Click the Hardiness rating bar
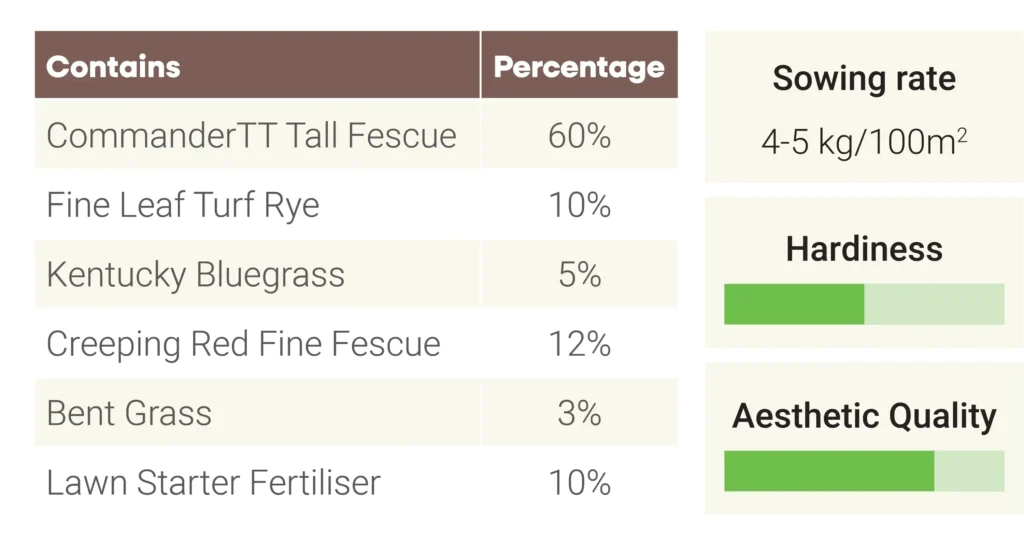This screenshot has width=1024, height=541. point(864,304)
